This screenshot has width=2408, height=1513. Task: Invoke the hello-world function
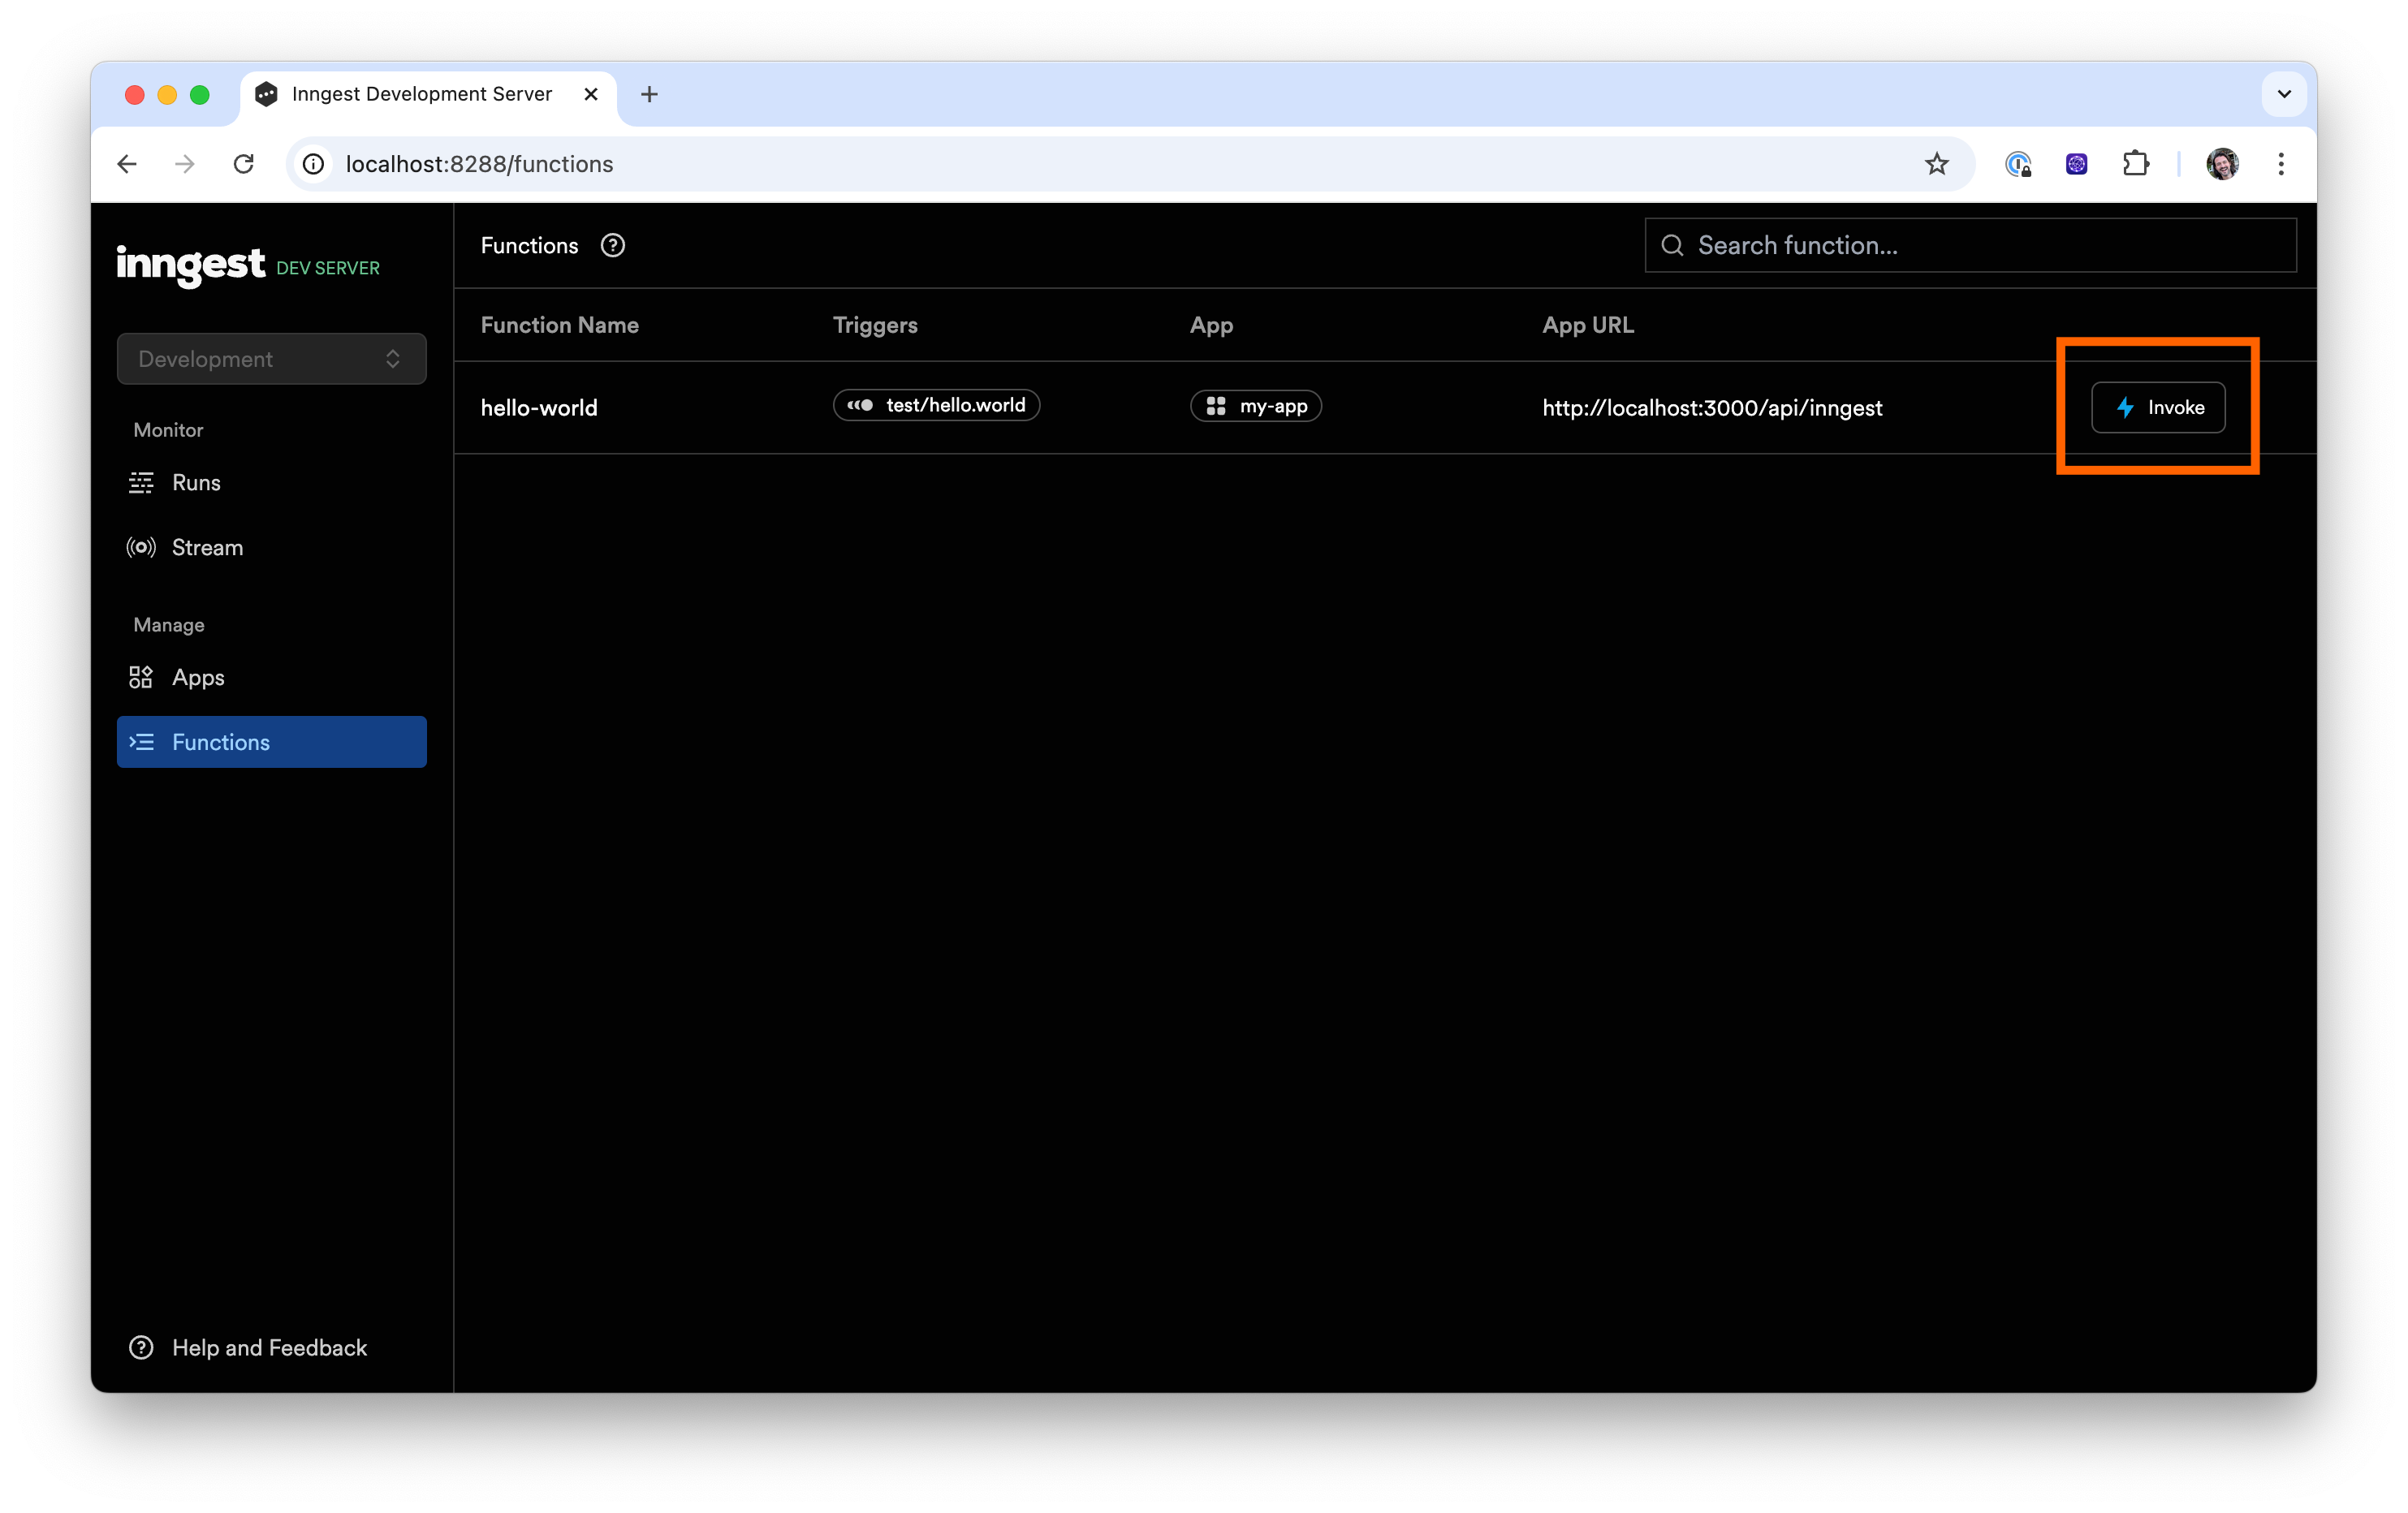pos(2158,407)
